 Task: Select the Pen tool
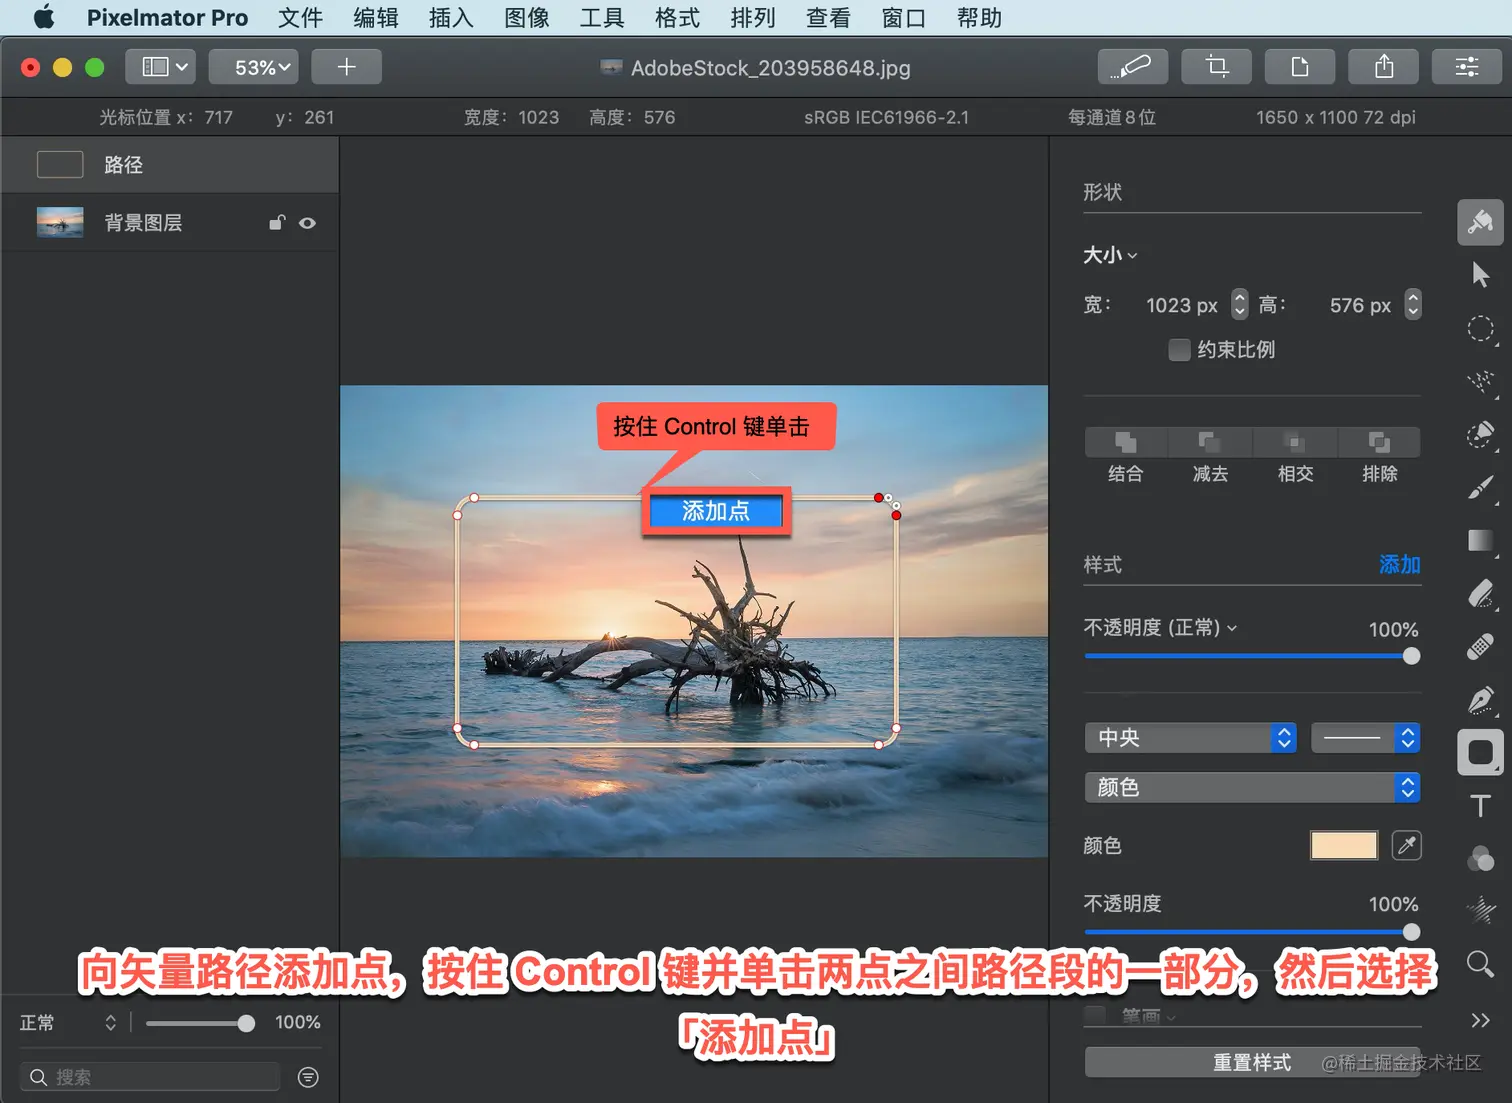click(1480, 699)
